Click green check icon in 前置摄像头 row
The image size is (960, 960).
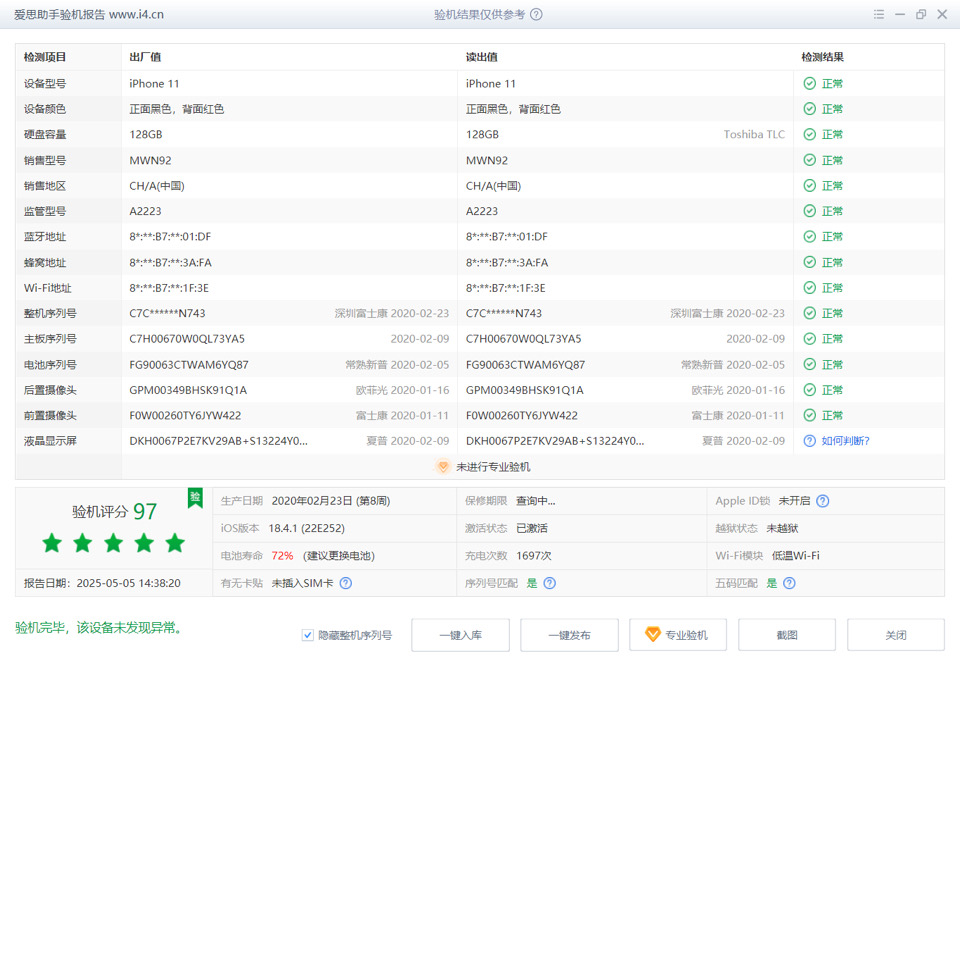[809, 415]
